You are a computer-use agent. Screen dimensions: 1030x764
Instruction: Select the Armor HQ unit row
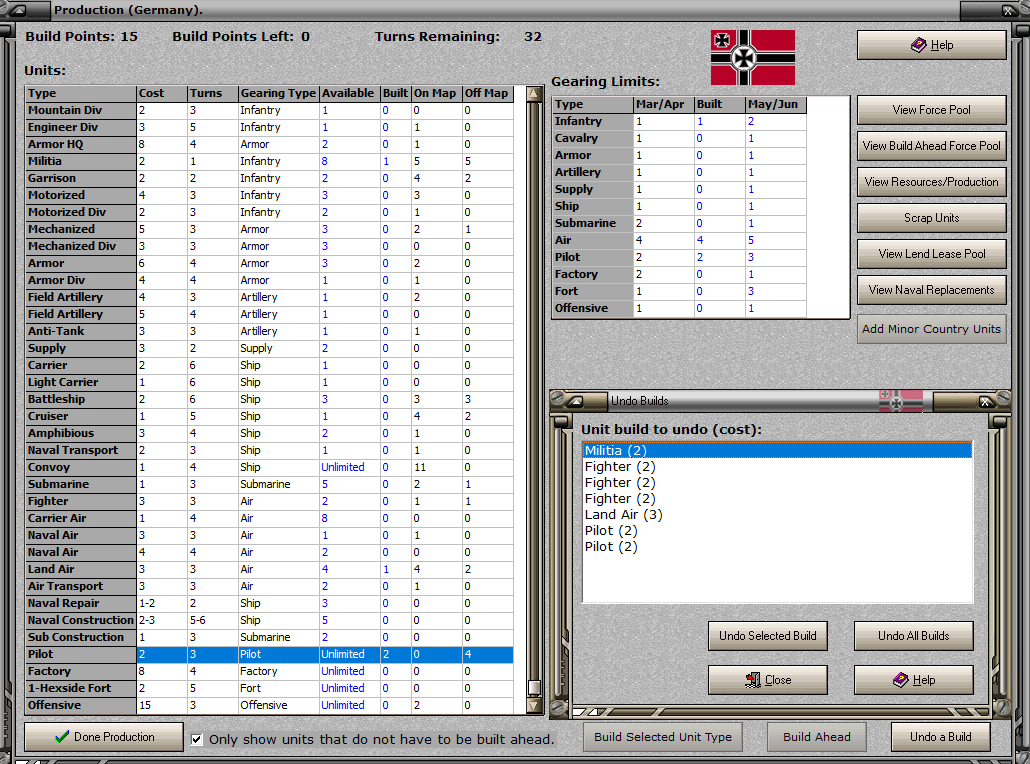pos(269,145)
